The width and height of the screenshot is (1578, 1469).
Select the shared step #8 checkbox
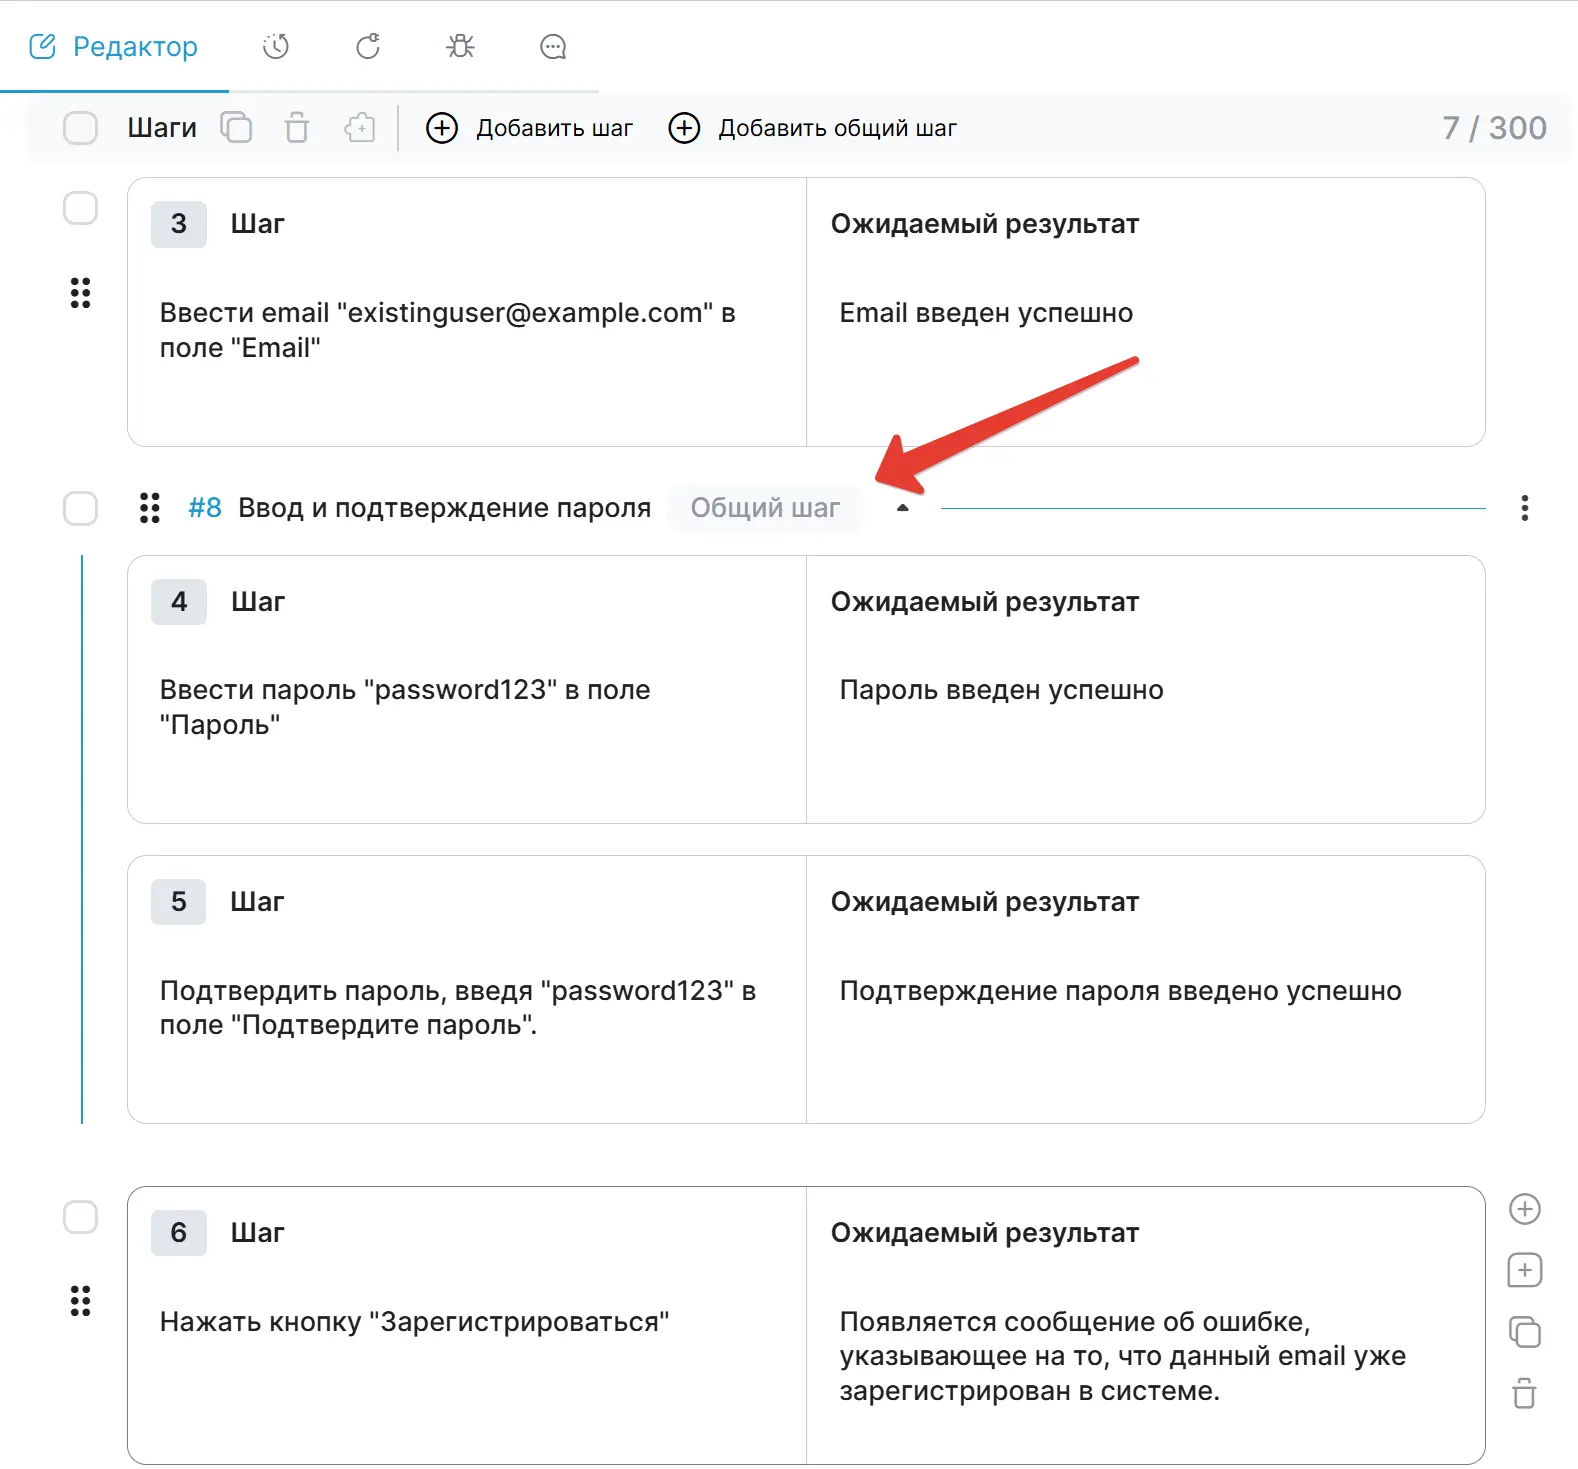pyautogui.click(x=80, y=508)
